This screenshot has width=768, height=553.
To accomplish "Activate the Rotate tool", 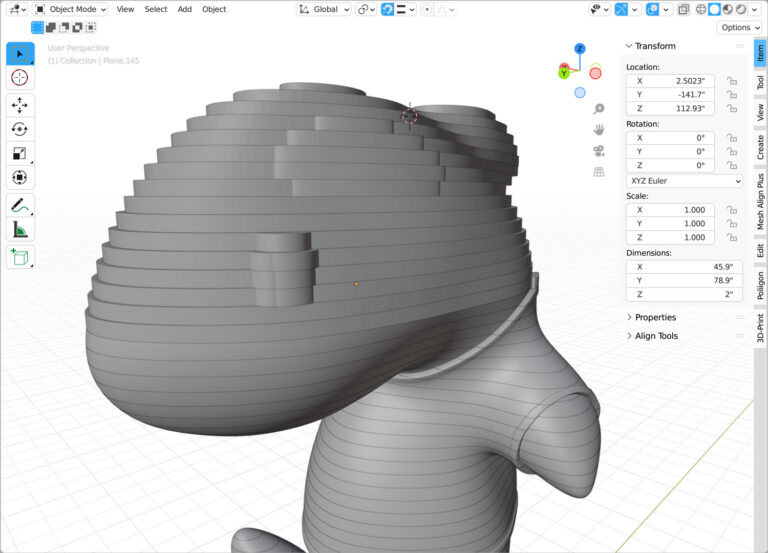I will tap(20, 129).
